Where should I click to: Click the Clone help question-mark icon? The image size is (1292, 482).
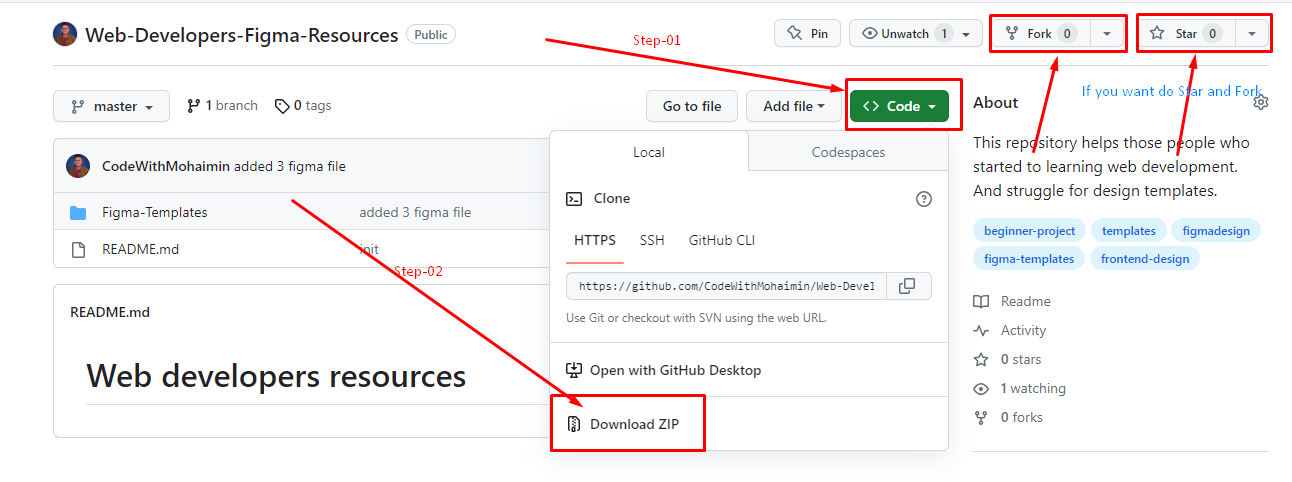pyautogui.click(x=924, y=199)
